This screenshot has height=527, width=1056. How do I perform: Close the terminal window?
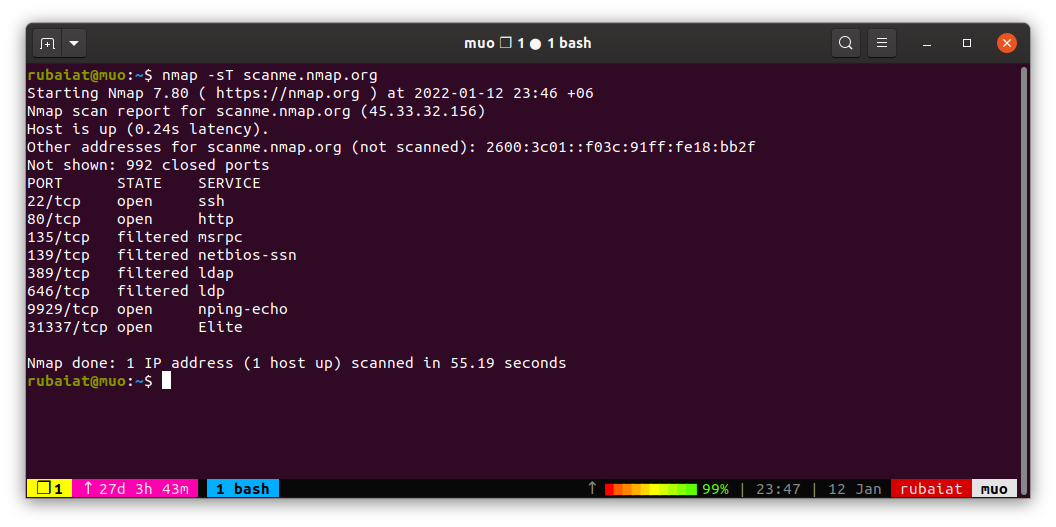(1007, 44)
